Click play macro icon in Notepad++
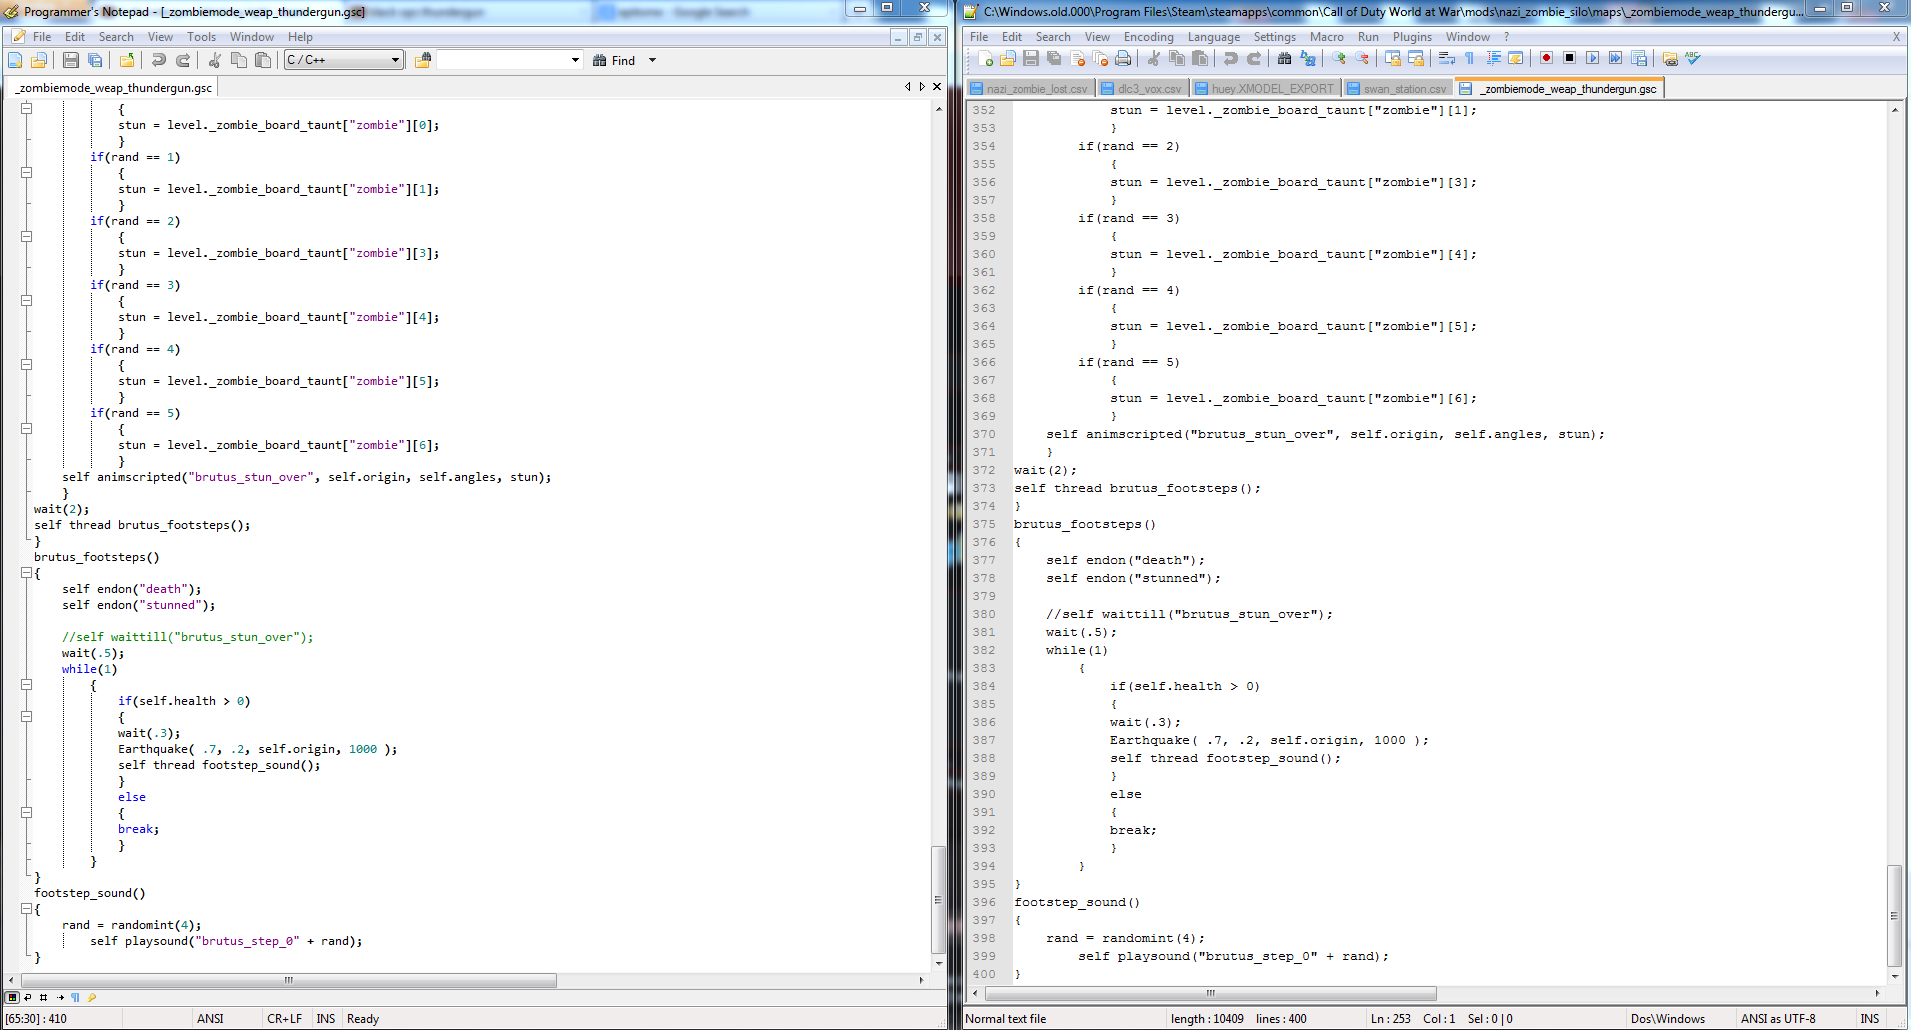Screen dimensions: 1911x1030 point(1592,59)
